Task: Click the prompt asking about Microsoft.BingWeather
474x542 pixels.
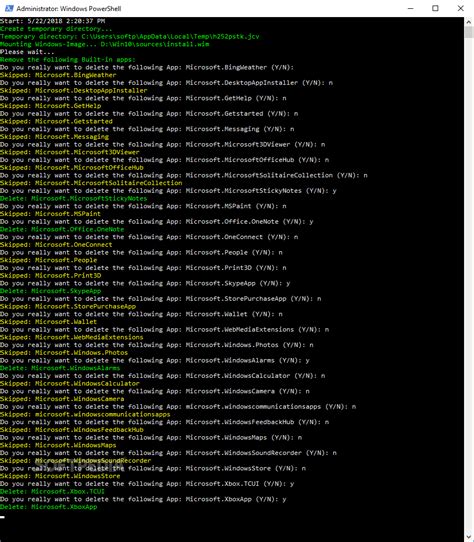Action: (x=147, y=67)
